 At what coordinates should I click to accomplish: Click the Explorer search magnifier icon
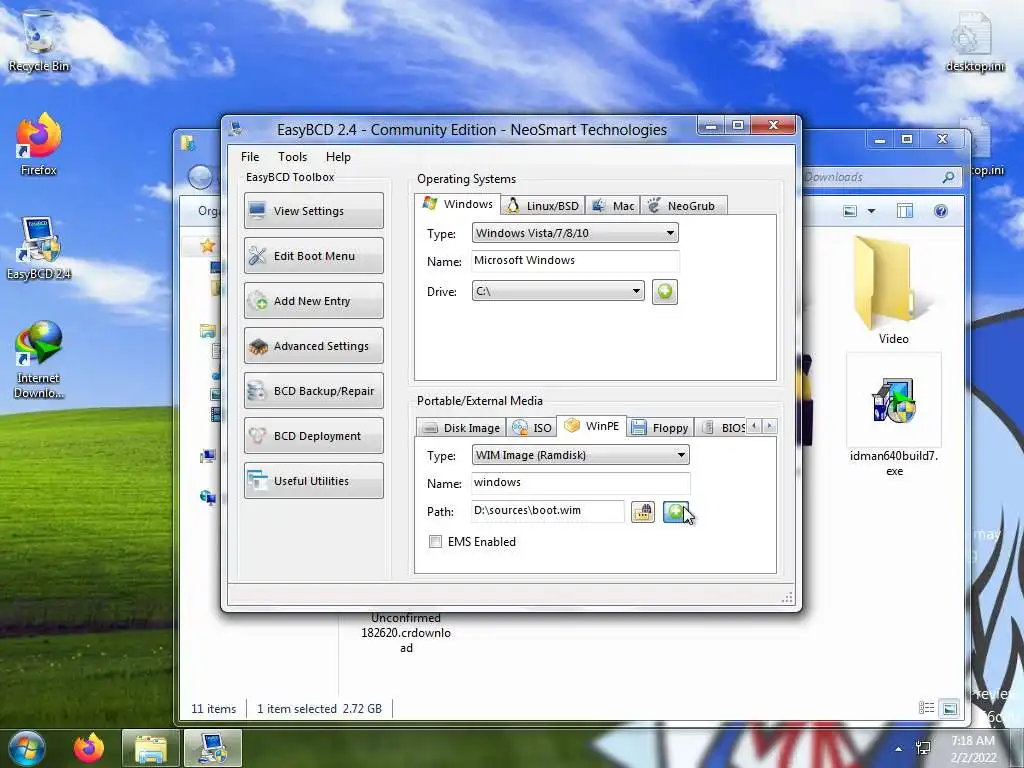click(x=948, y=177)
